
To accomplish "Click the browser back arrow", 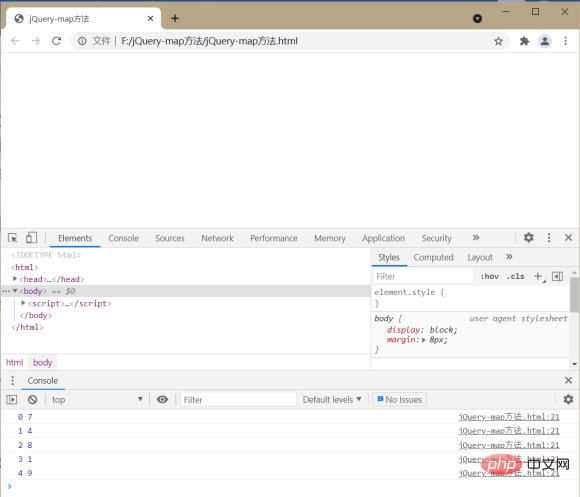I will coord(15,41).
